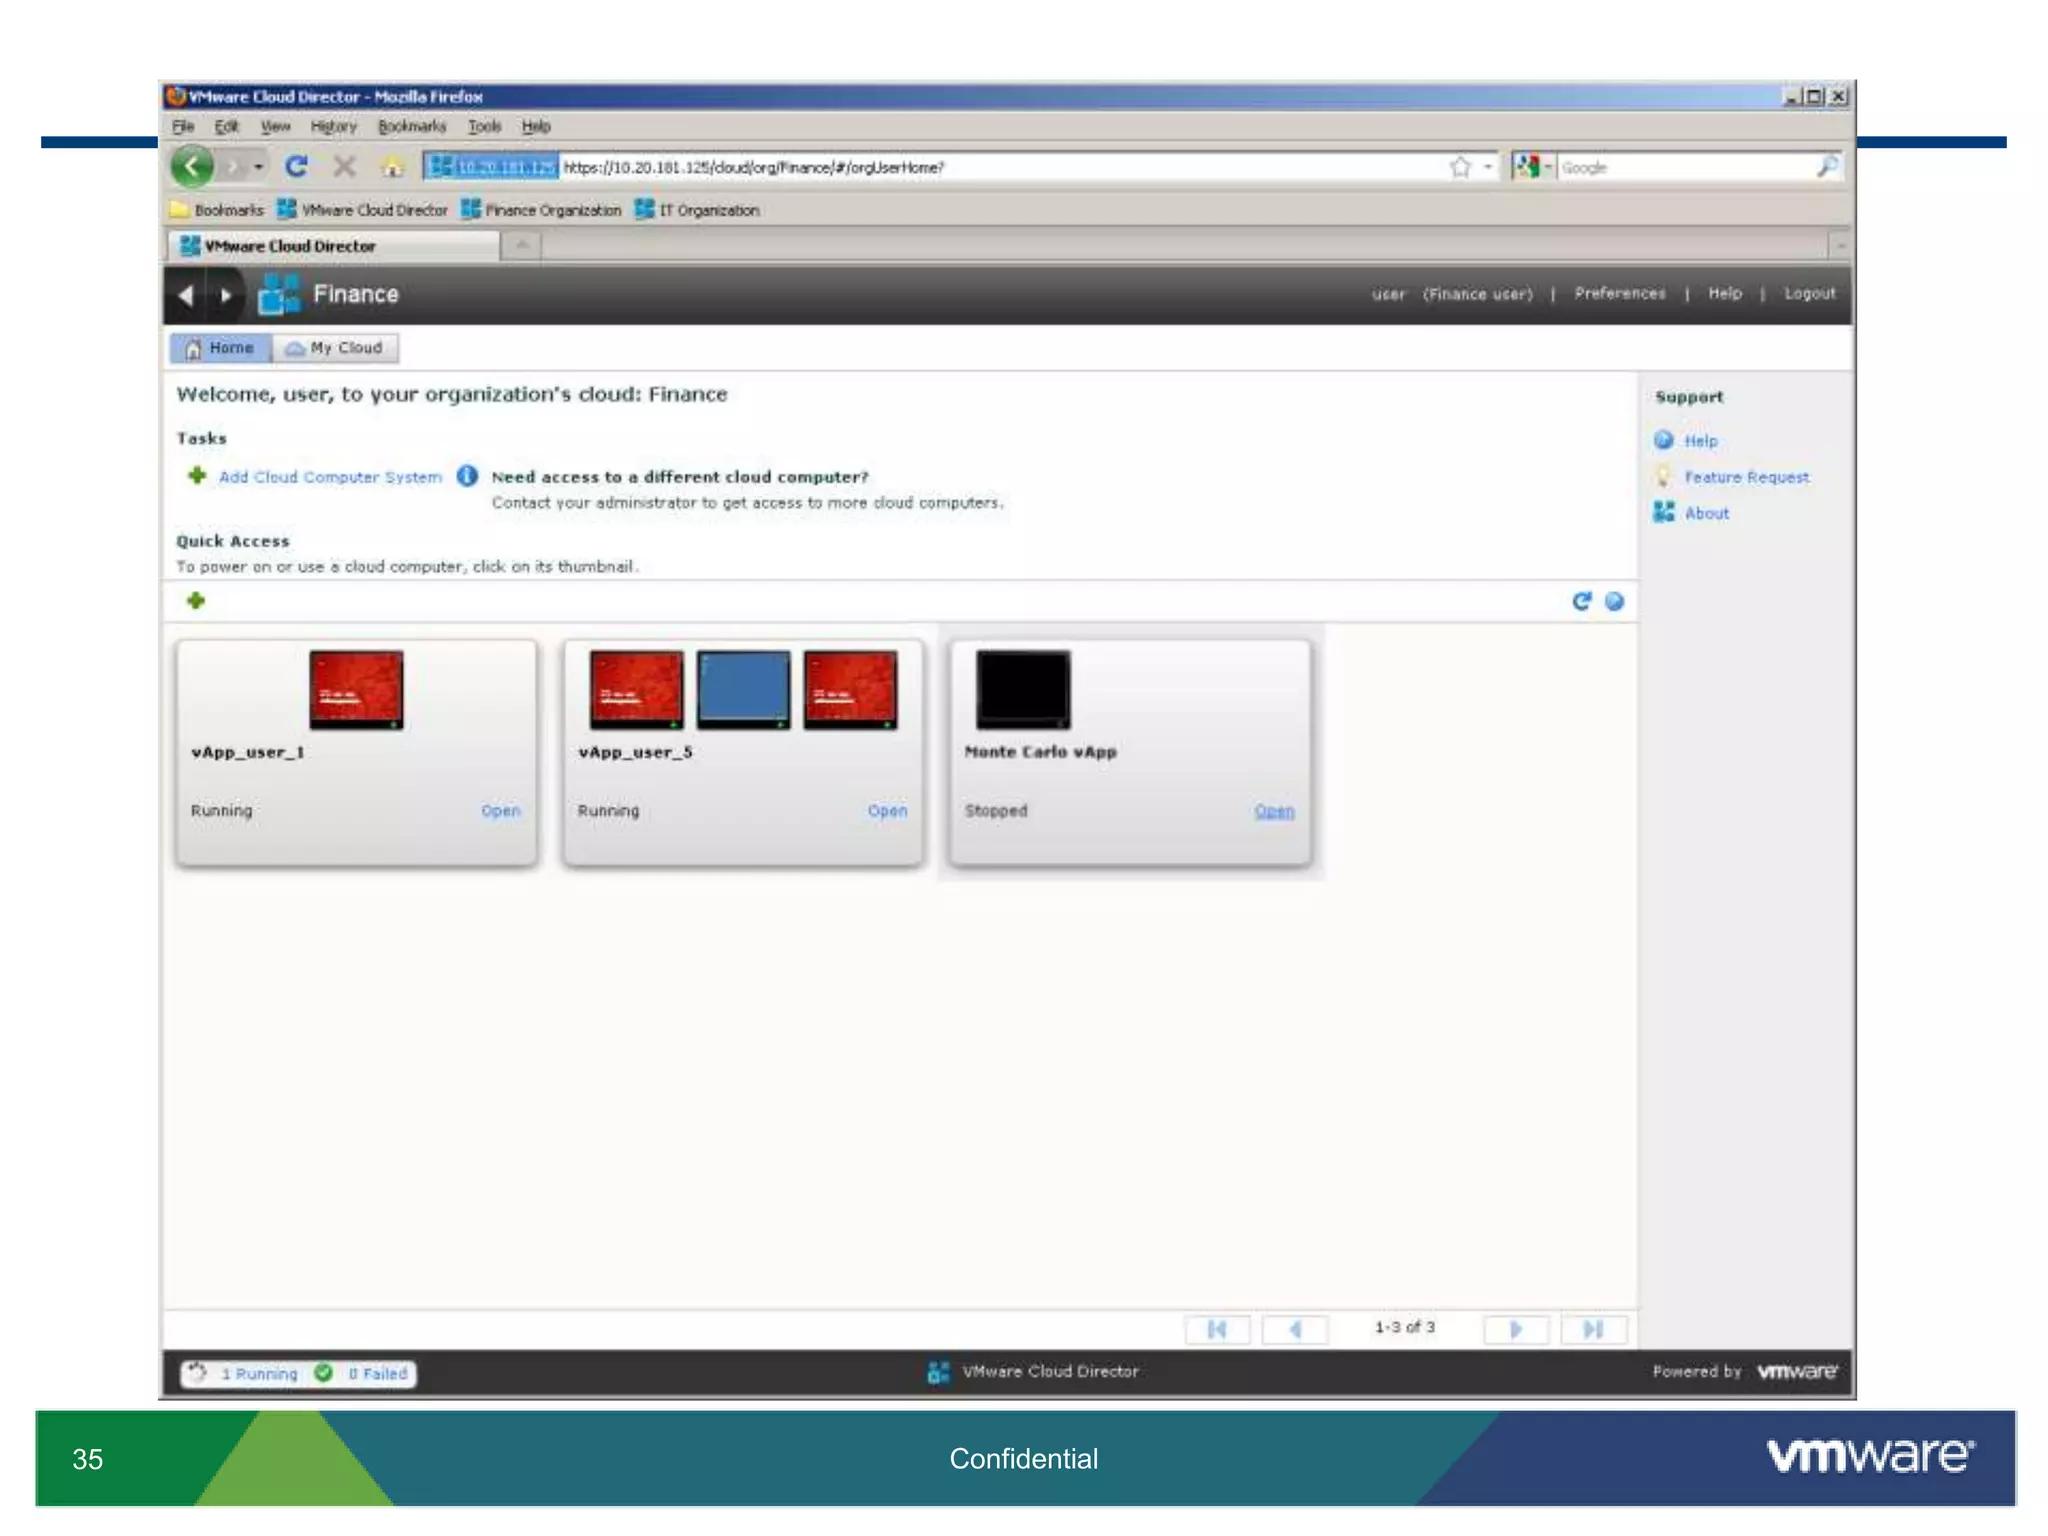Open the Bookmarks menu
The height and width of the screenshot is (1536, 2048).
[x=412, y=126]
